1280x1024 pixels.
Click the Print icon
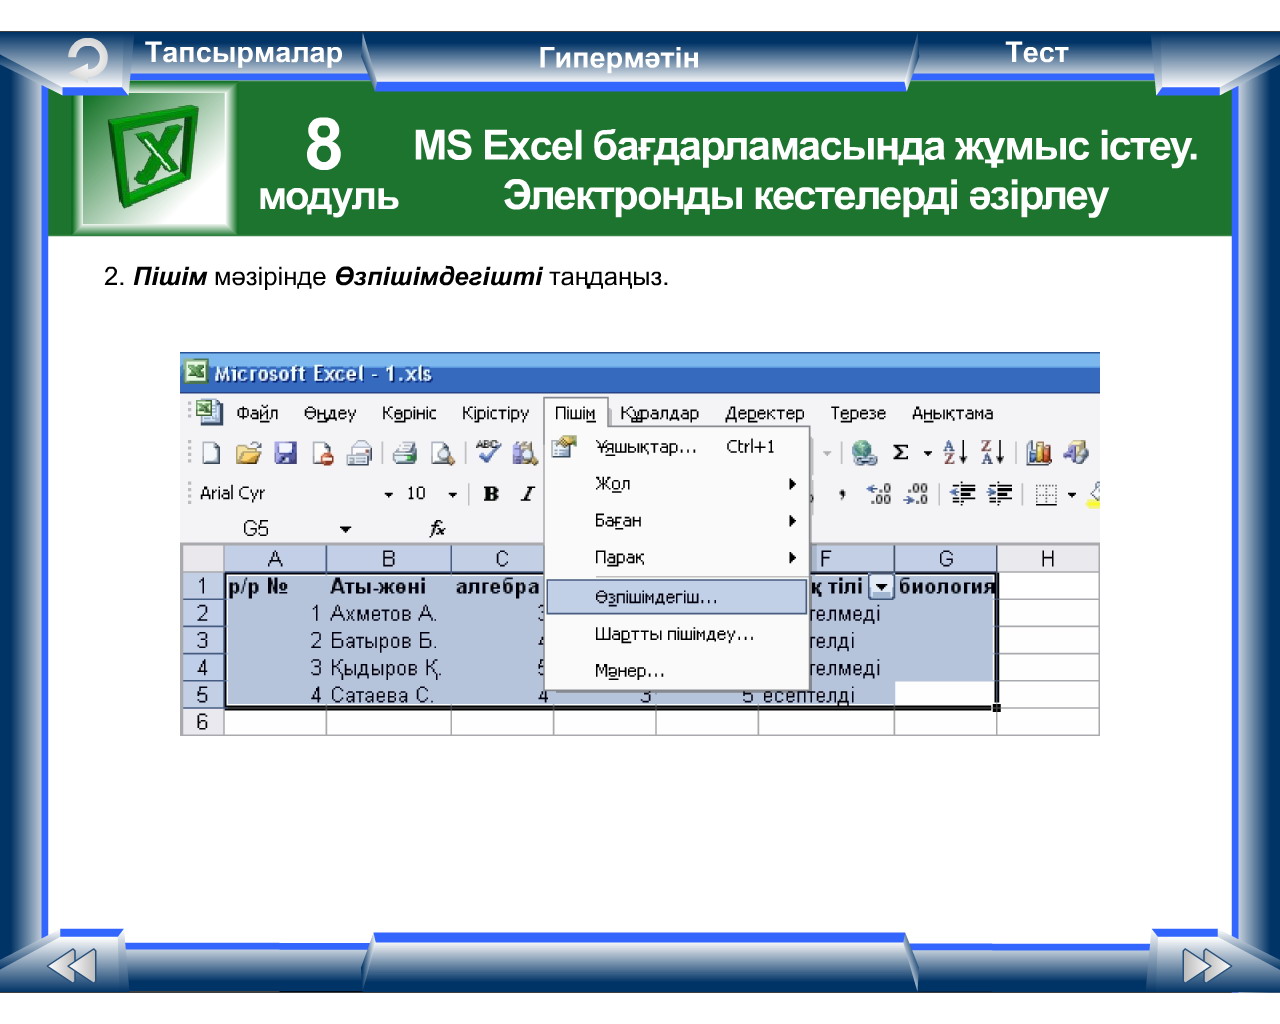[x=404, y=453]
